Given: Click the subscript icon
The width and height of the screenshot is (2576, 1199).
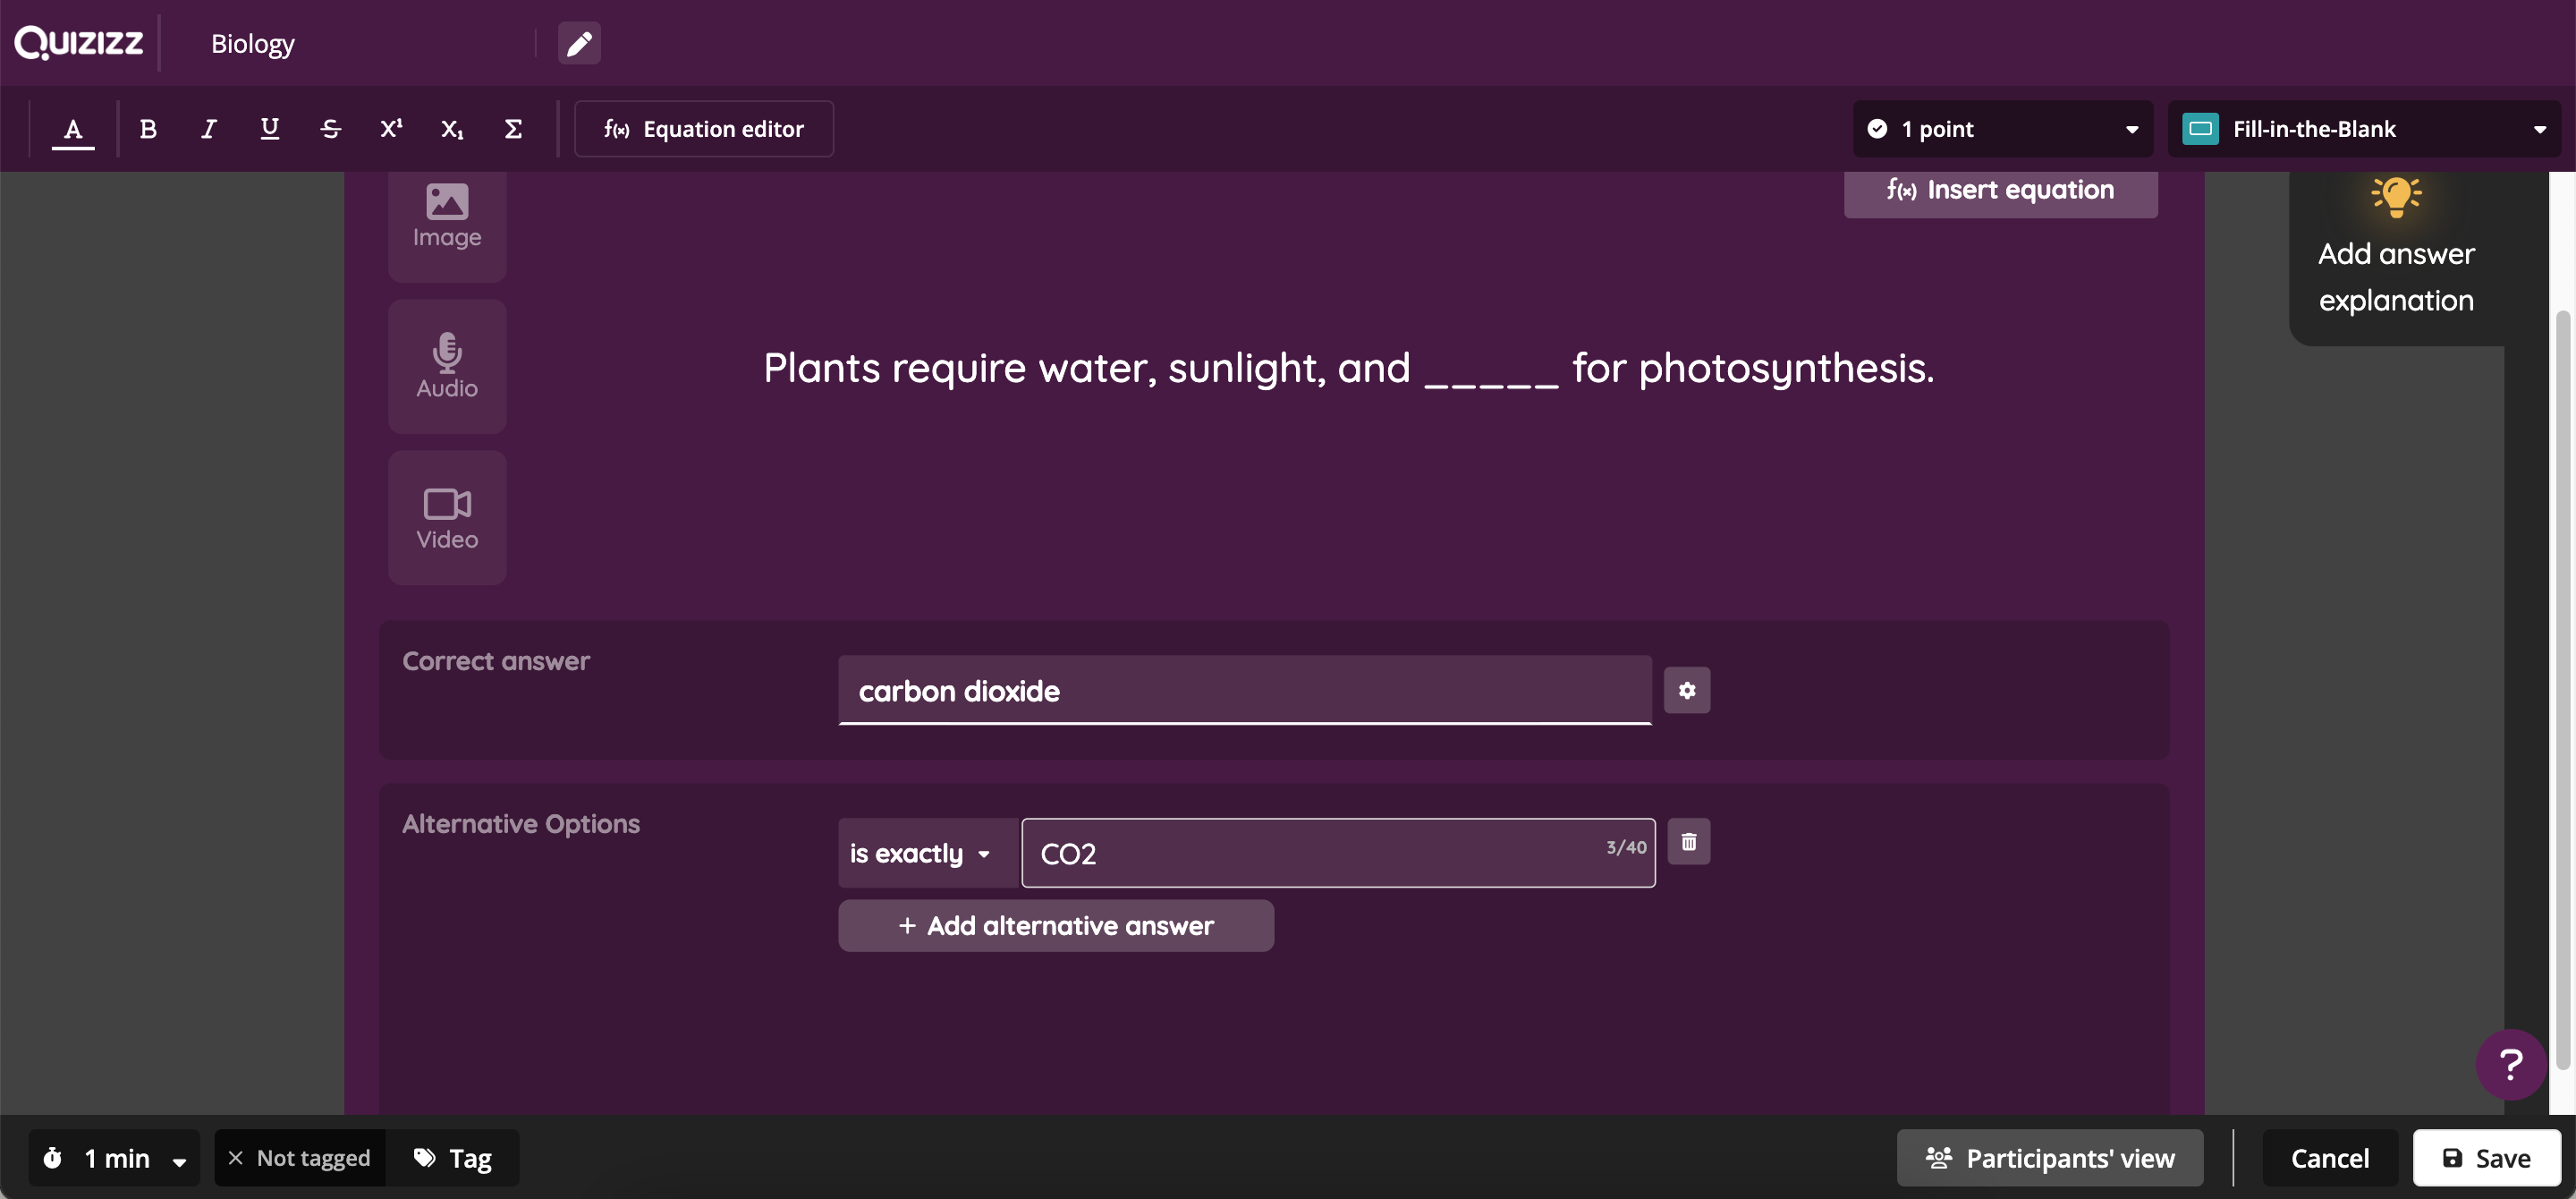Looking at the screenshot, I should click(x=452, y=128).
